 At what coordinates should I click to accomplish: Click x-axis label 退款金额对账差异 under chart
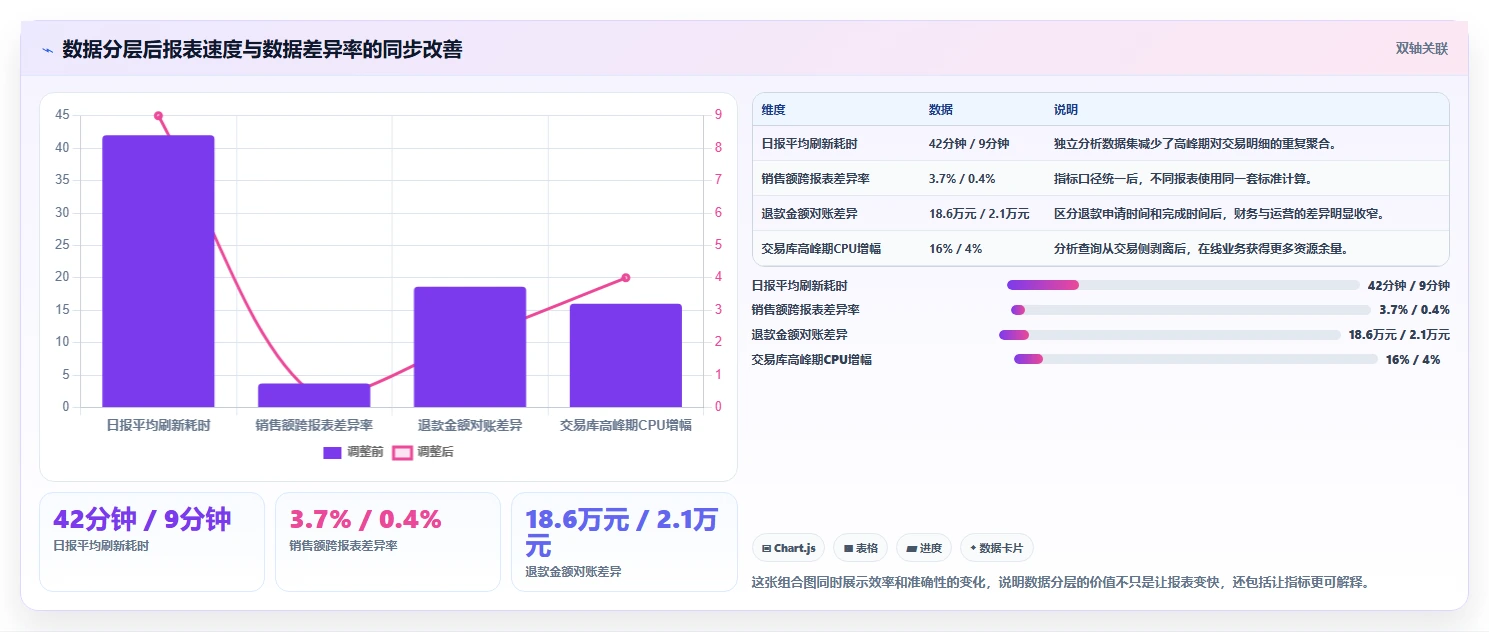point(470,425)
